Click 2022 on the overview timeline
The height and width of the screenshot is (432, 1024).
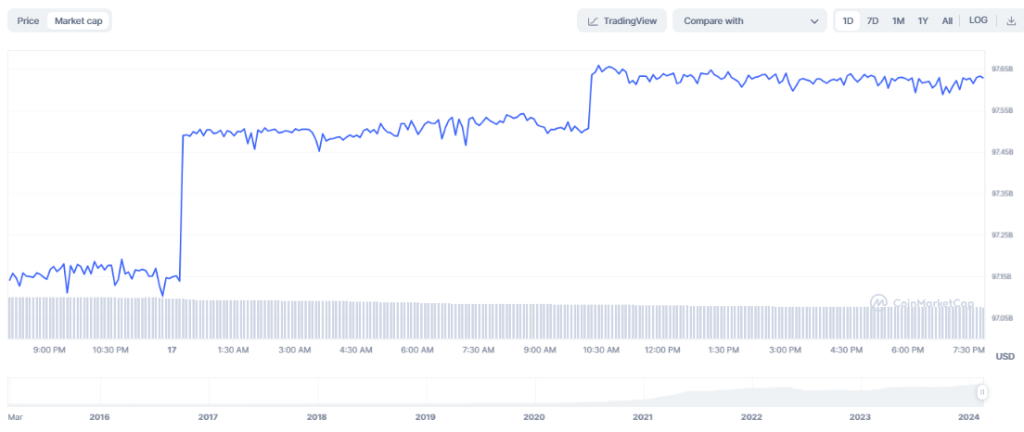752,416
